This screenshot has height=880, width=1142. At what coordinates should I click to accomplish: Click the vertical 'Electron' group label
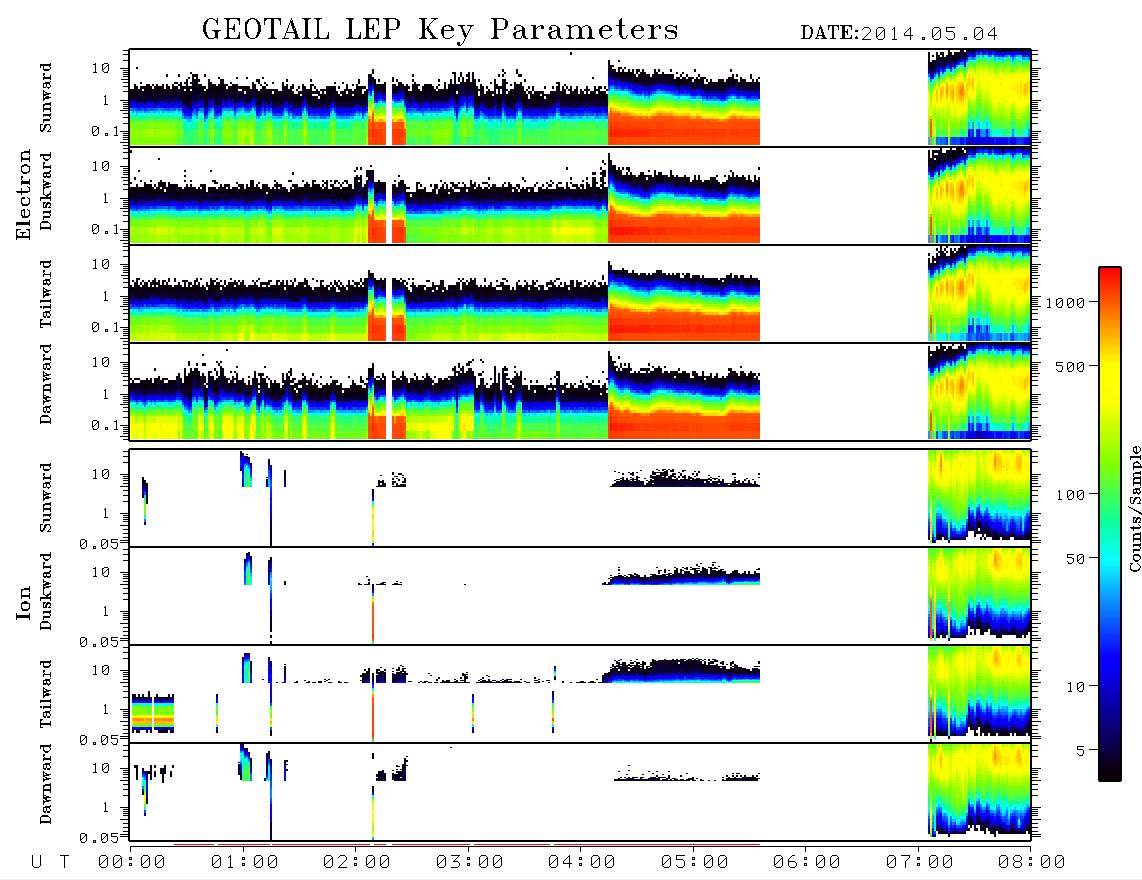[24, 195]
